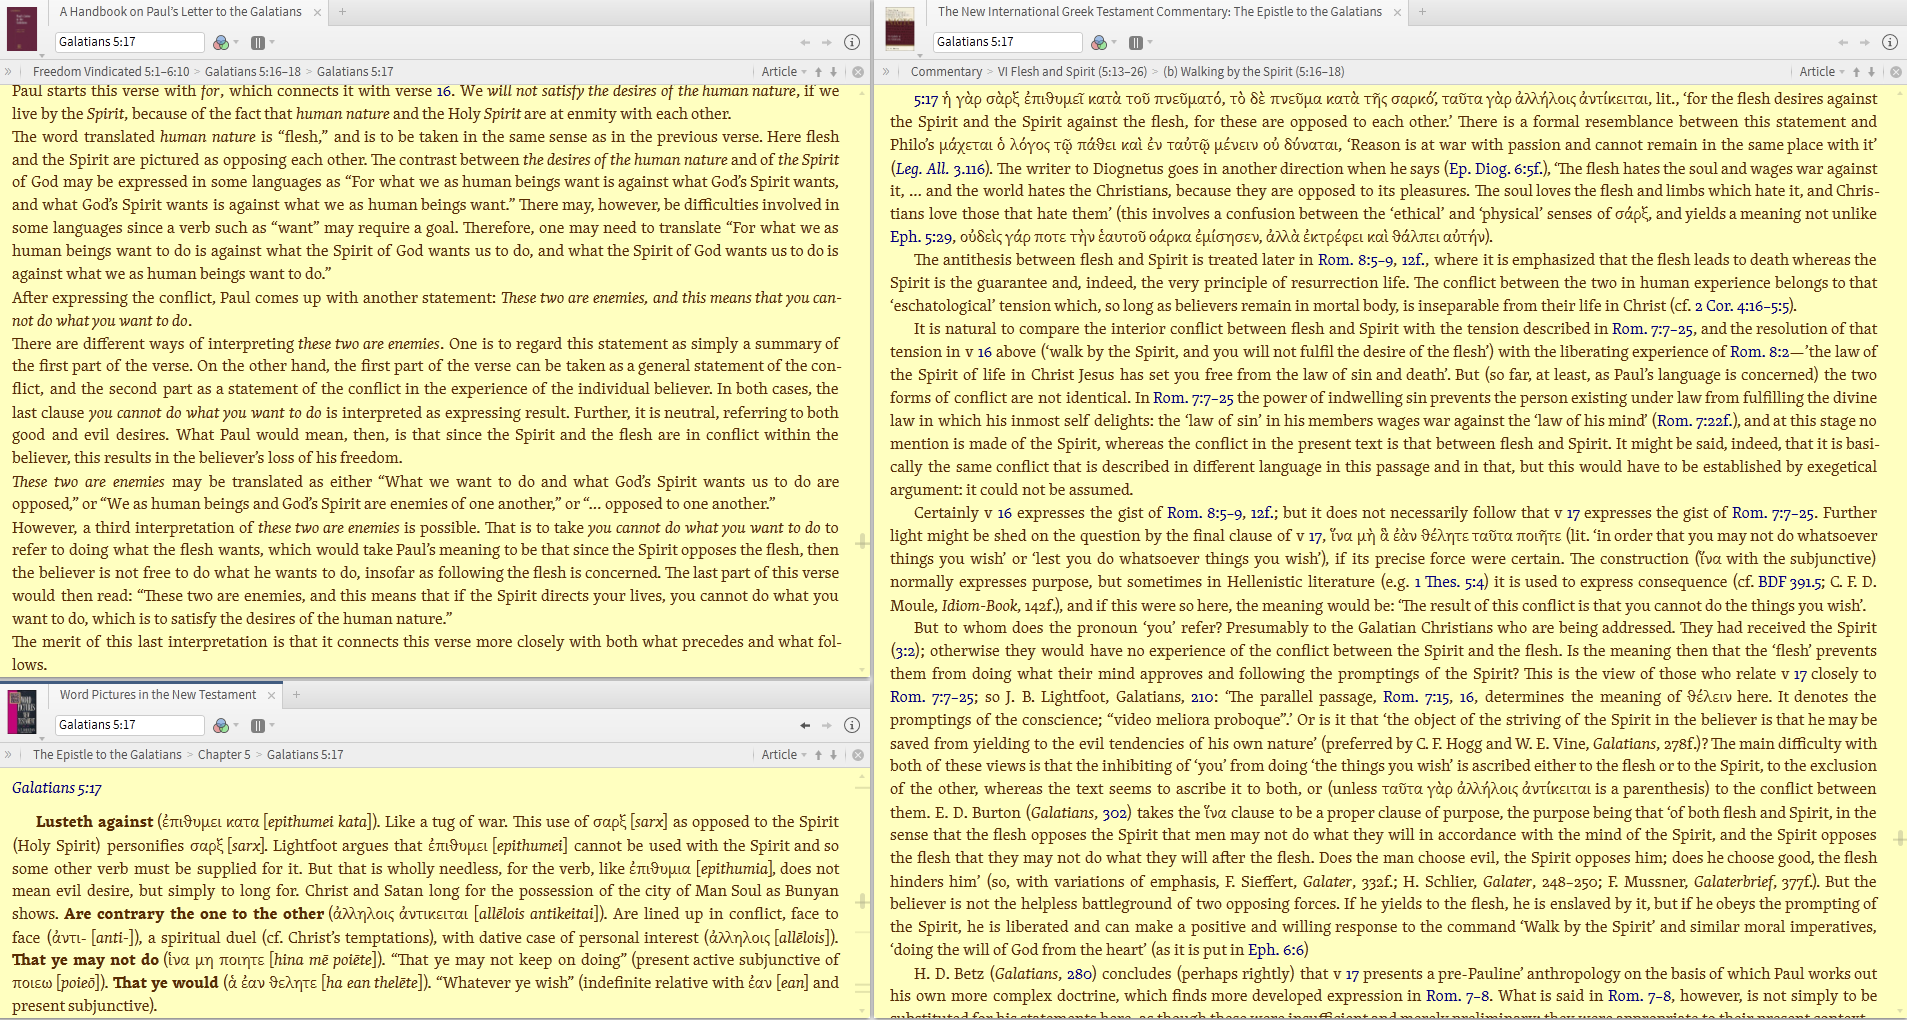Go to Galatians 5:16–18 breadcrumb
This screenshot has width=1907, height=1020.
click(x=253, y=72)
